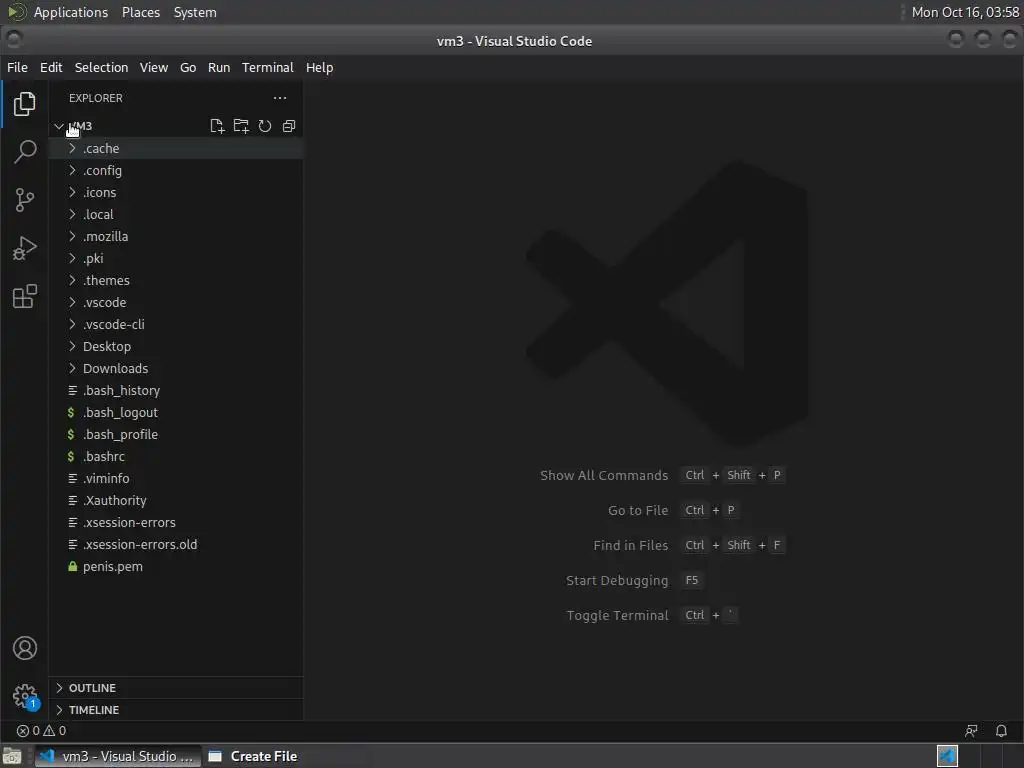Open the Go menu
The height and width of the screenshot is (768, 1024).
[x=188, y=68]
